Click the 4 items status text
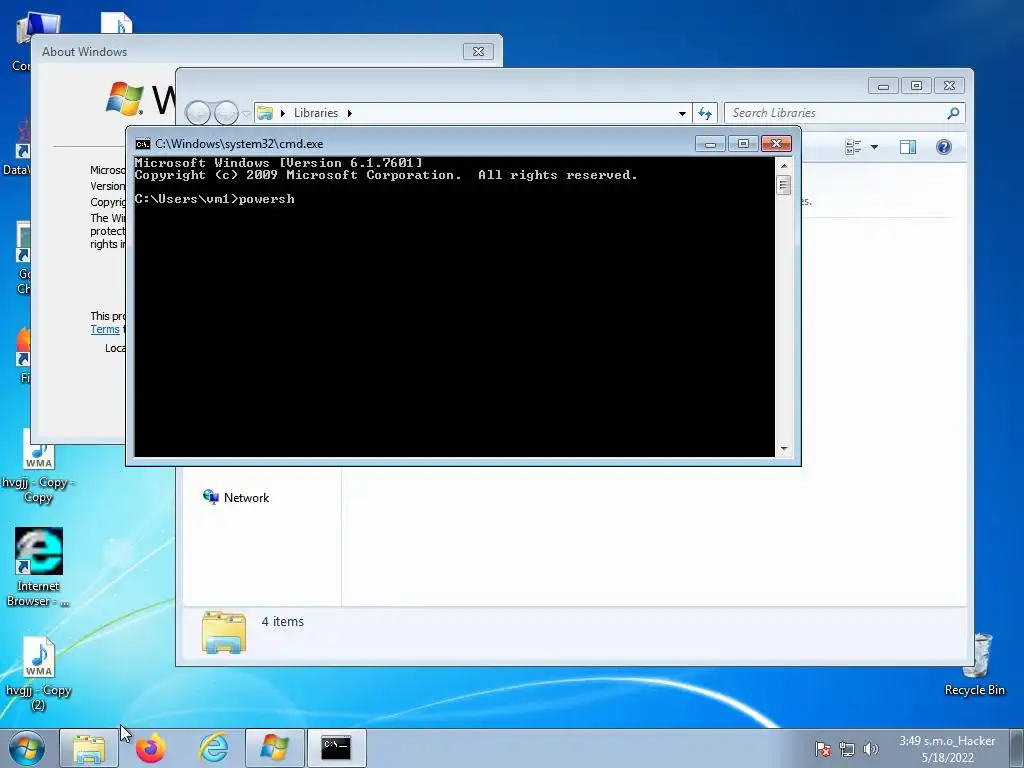The height and width of the screenshot is (768, 1024). [x=283, y=622]
